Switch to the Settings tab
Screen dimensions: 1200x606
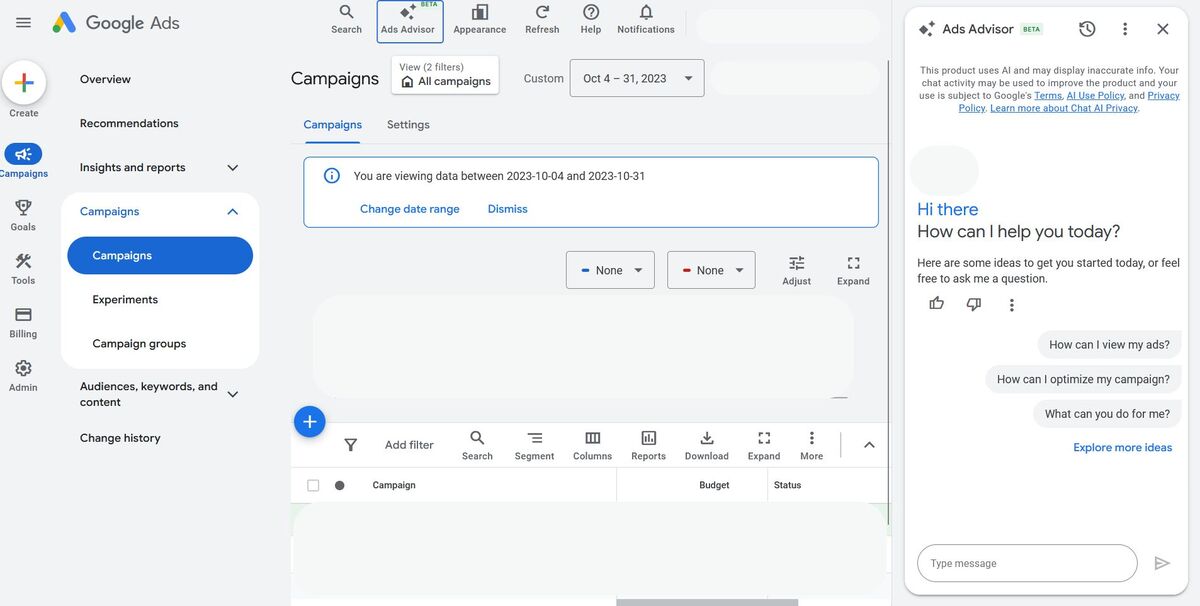point(408,125)
